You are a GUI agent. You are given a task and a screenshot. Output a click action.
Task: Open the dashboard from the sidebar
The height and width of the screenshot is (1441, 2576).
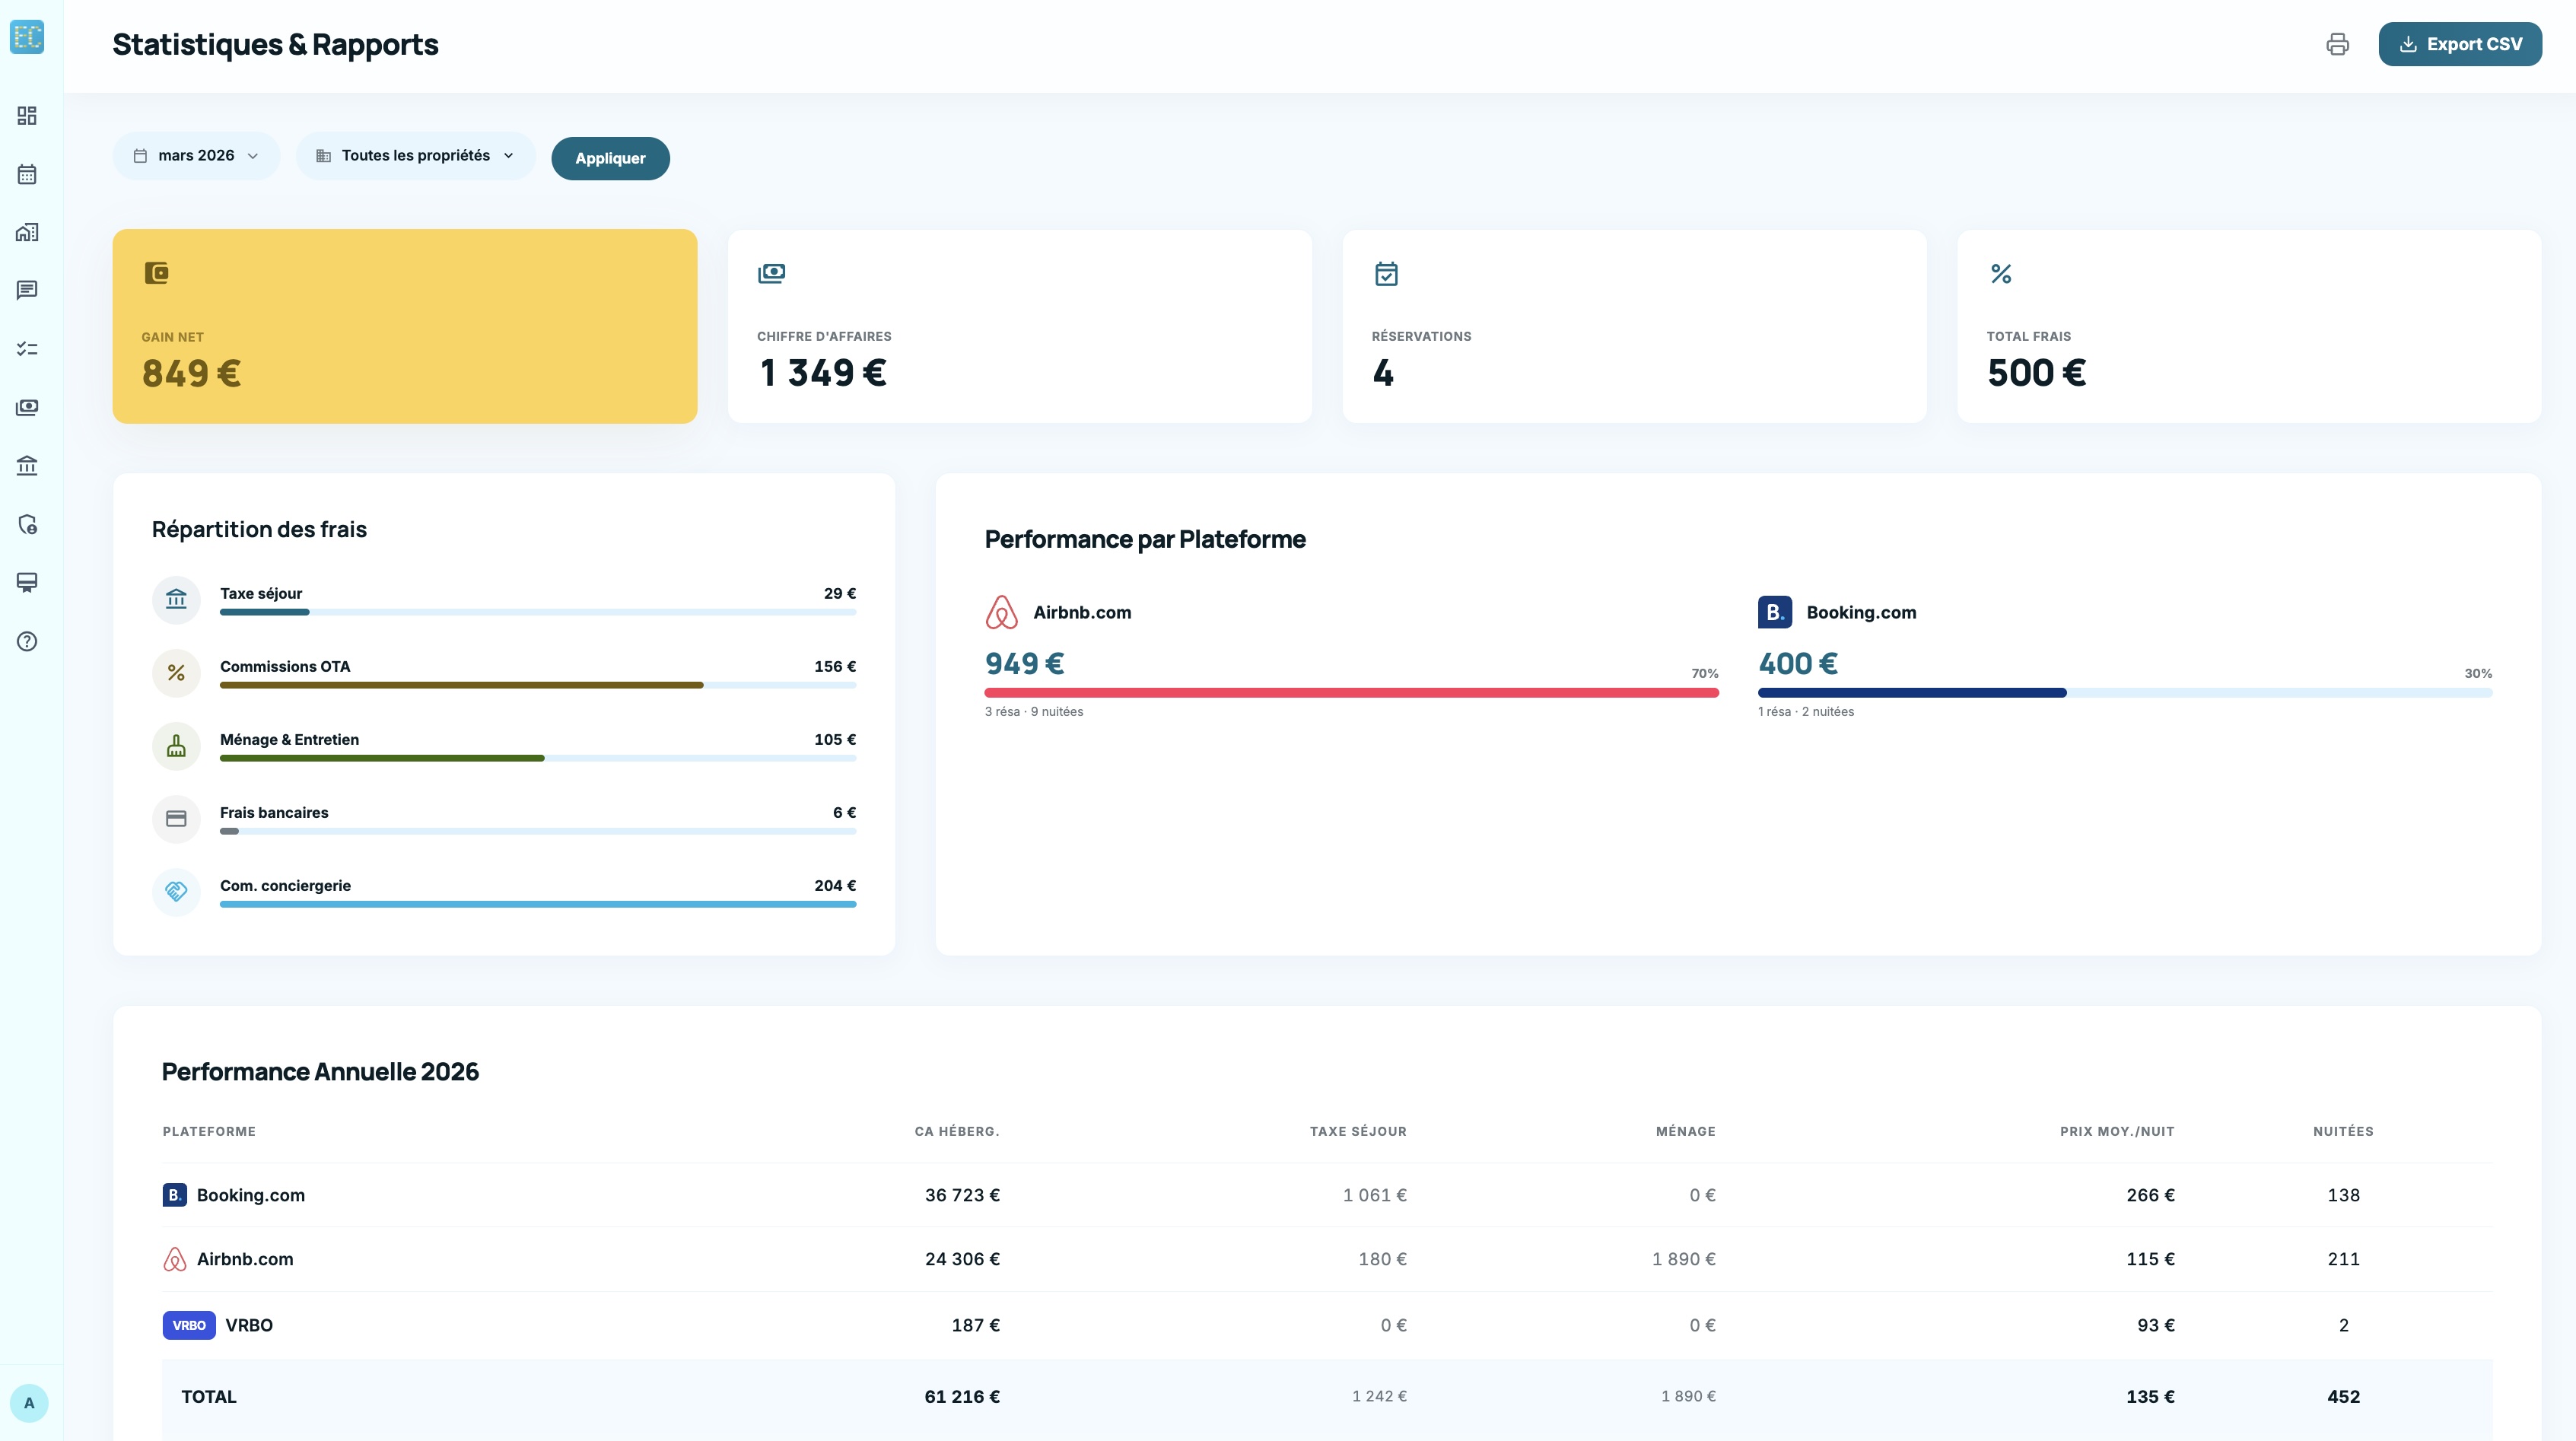click(x=28, y=115)
